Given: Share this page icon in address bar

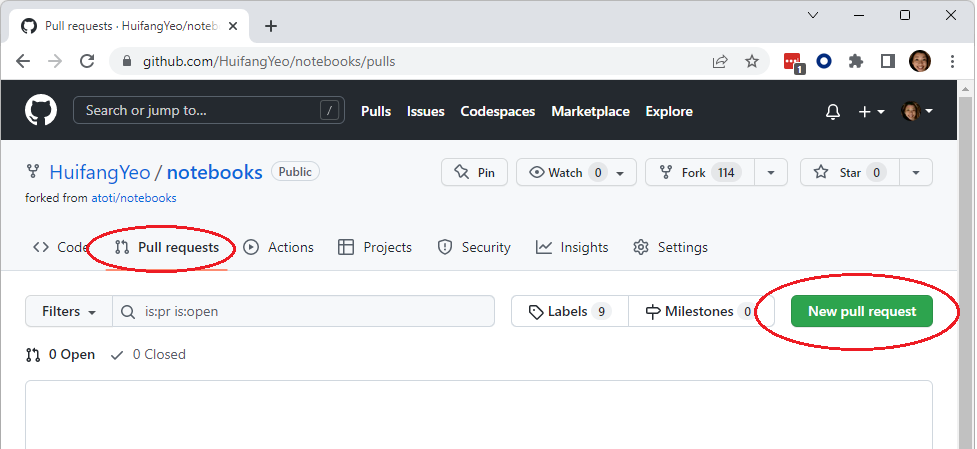Looking at the screenshot, I should point(720,61).
